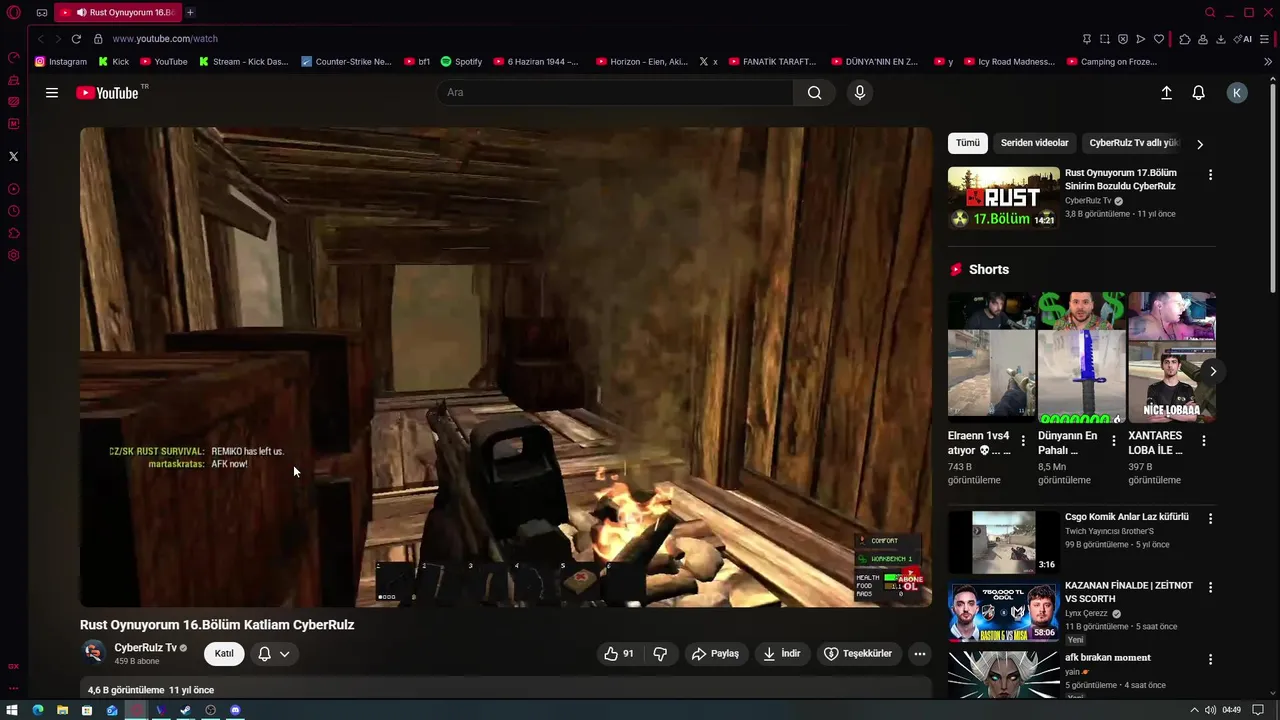
Task: Open the AI assistant button
Action: 1243,39
